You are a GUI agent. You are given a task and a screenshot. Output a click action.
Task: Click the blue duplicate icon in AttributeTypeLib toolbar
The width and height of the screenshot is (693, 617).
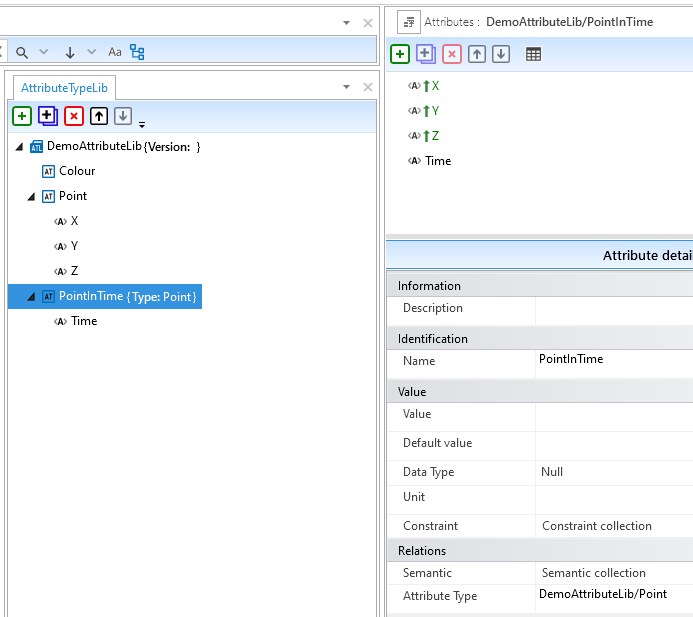coord(47,116)
